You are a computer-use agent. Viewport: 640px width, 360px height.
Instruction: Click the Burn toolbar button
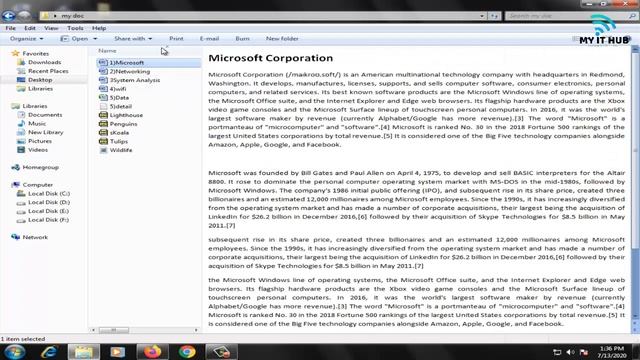click(242, 39)
